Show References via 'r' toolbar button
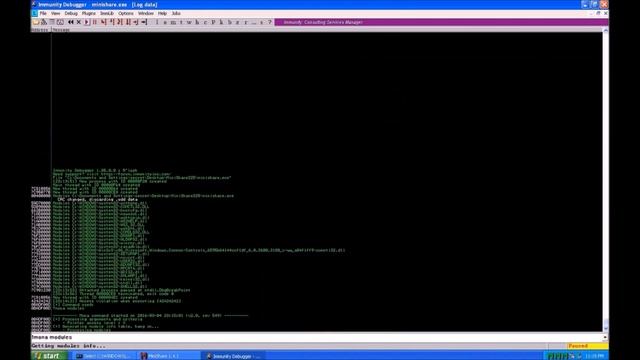Image resolution: width=640 pixels, height=360 pixels. (x=246, y=22)
